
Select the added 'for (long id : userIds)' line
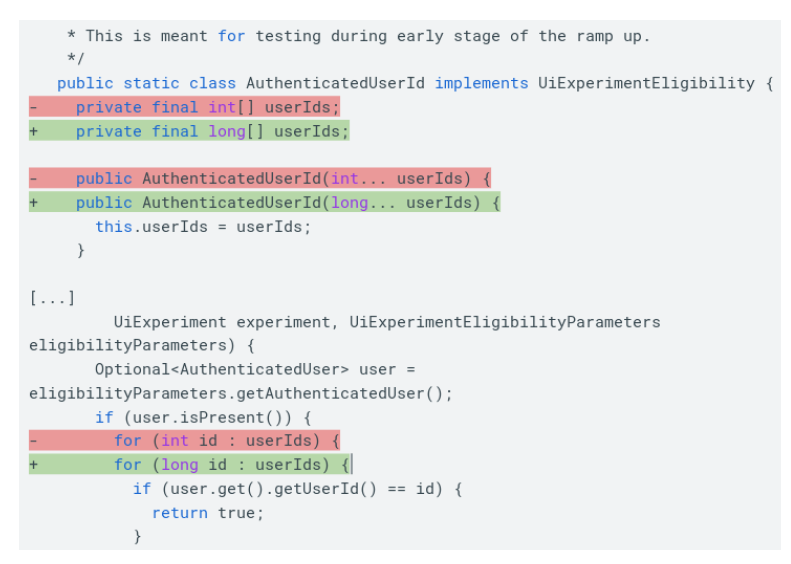coord(231,465)
